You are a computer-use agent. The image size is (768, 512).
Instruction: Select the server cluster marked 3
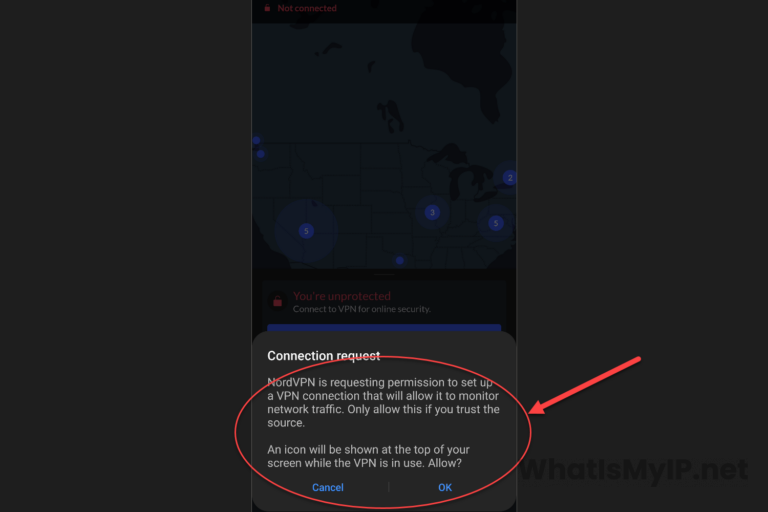[432, 212]
